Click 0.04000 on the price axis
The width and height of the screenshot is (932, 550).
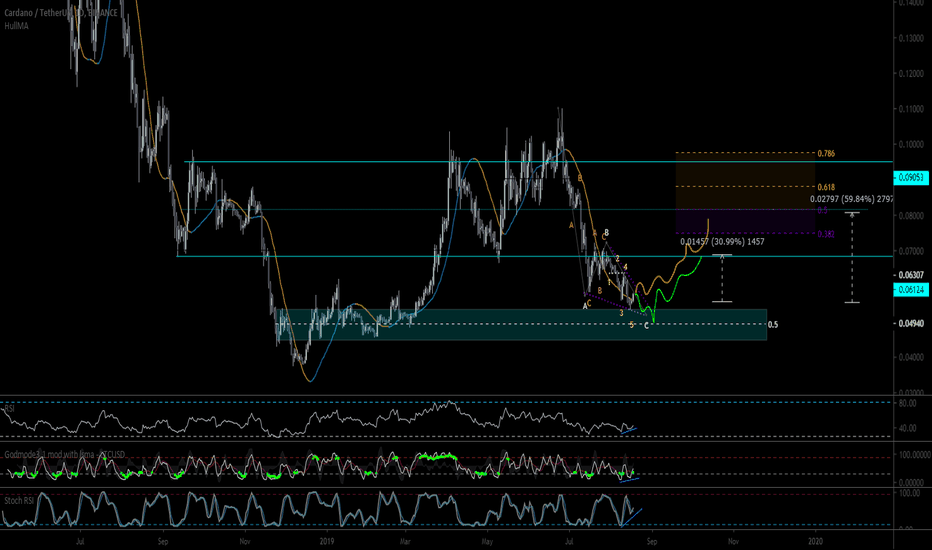point(911,357)
